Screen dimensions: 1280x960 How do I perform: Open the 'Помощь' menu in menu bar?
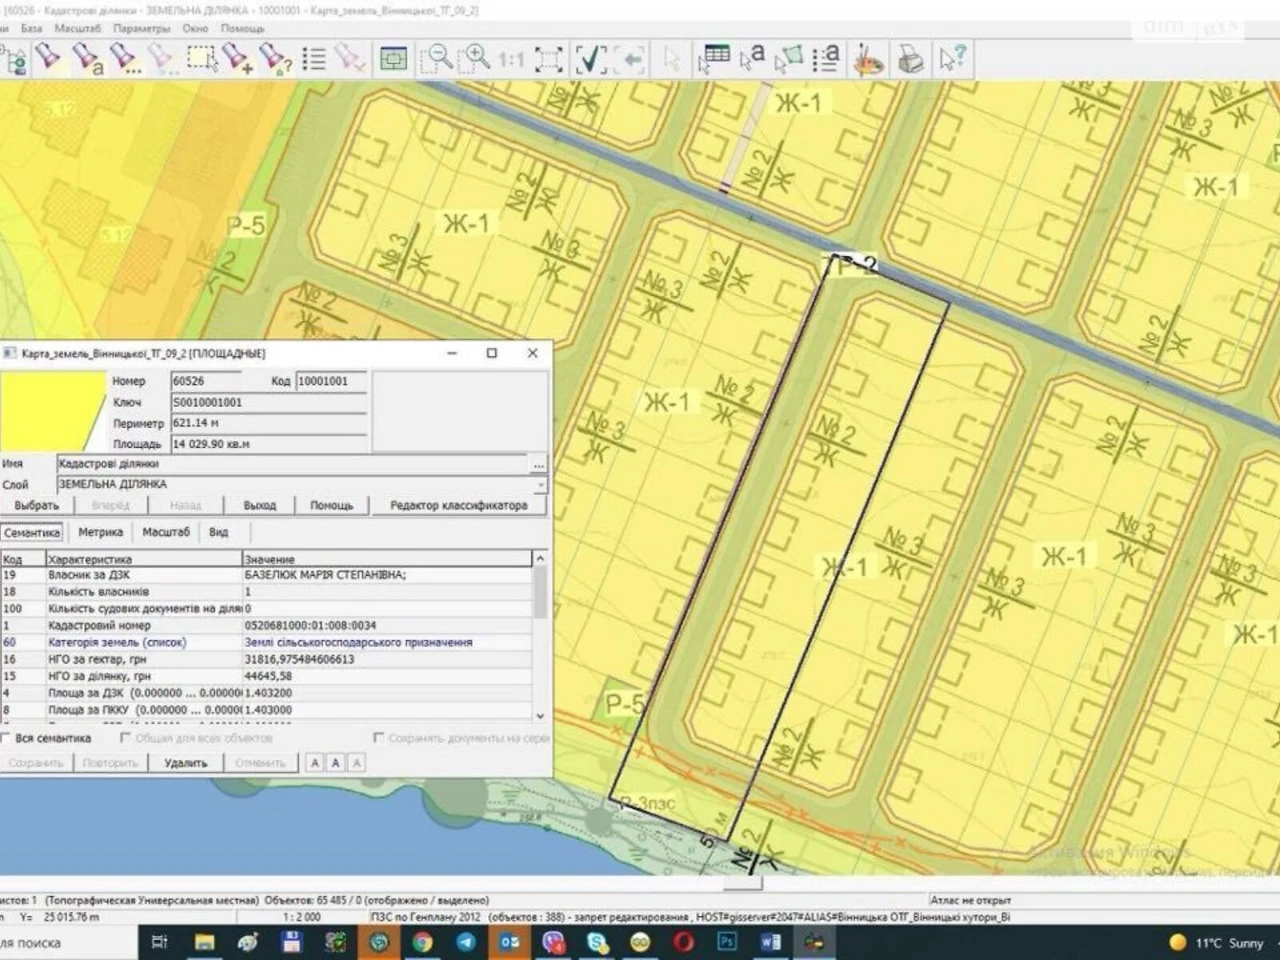coord(242,29)
